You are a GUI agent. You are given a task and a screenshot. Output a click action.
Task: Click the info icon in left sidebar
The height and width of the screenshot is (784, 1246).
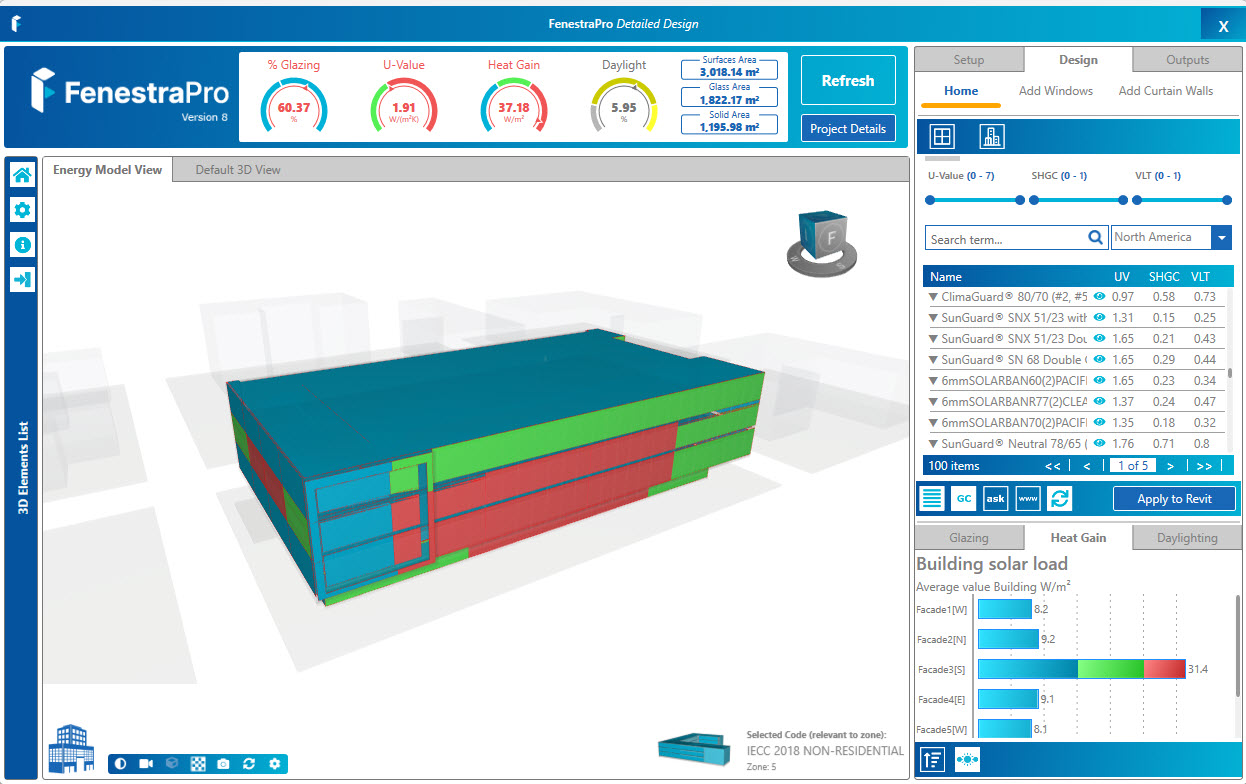pos(22,245)
